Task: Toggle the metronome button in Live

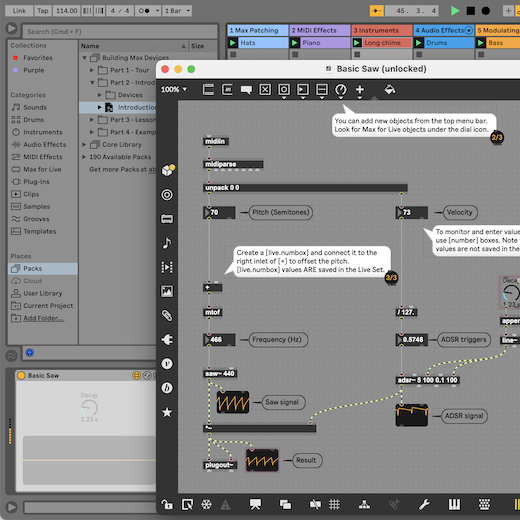Action: pos(144,11)
